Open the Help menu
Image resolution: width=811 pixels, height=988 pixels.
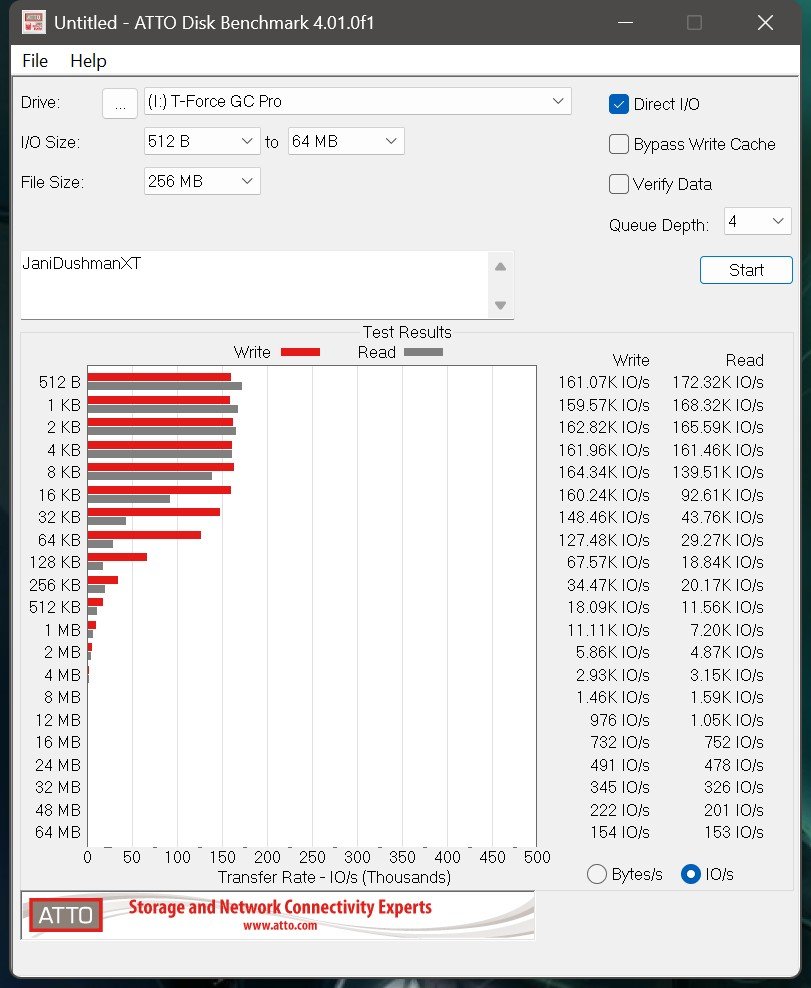88,61
